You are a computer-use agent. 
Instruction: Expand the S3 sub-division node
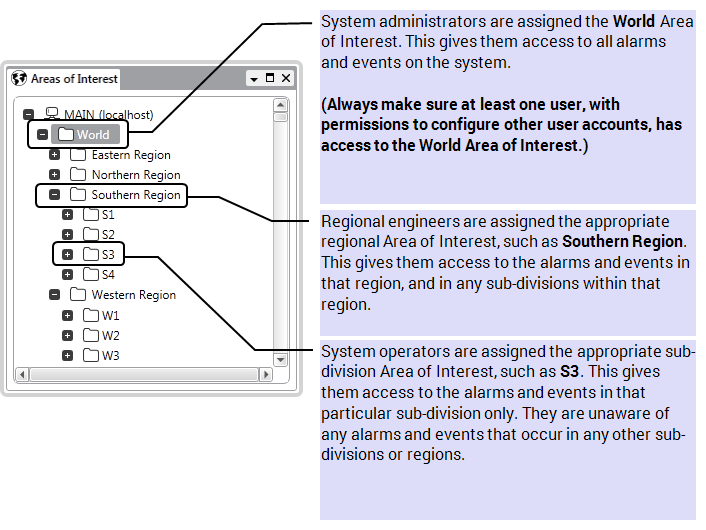[x=68, y=255]
